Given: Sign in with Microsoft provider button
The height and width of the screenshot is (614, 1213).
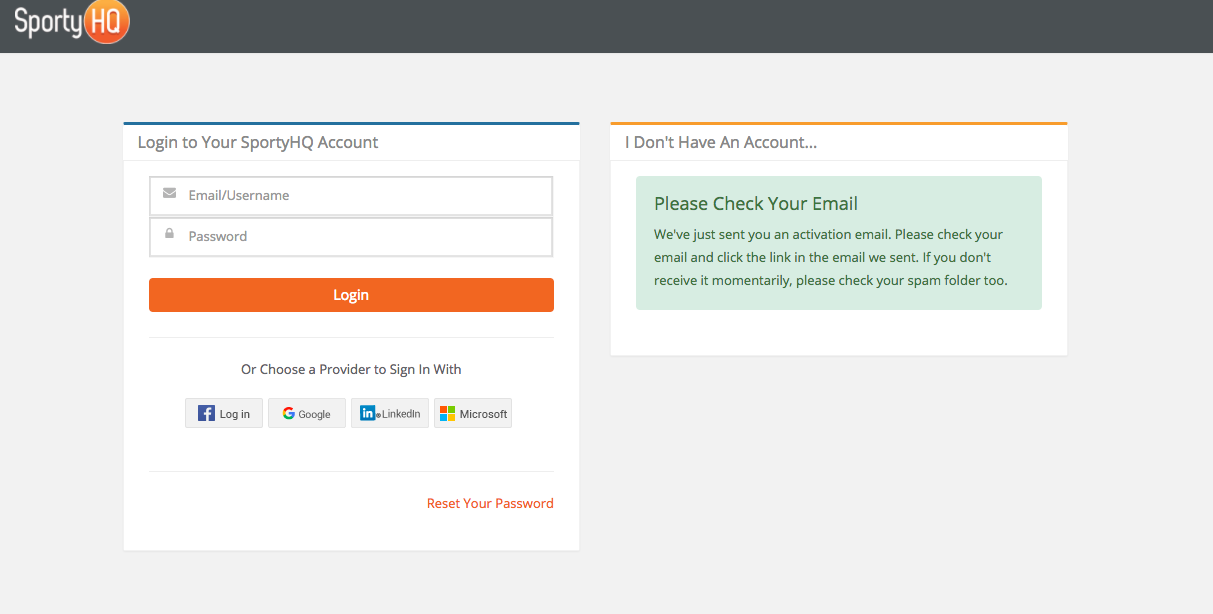Looking at the screenshot, I should (x=473, y=413).
